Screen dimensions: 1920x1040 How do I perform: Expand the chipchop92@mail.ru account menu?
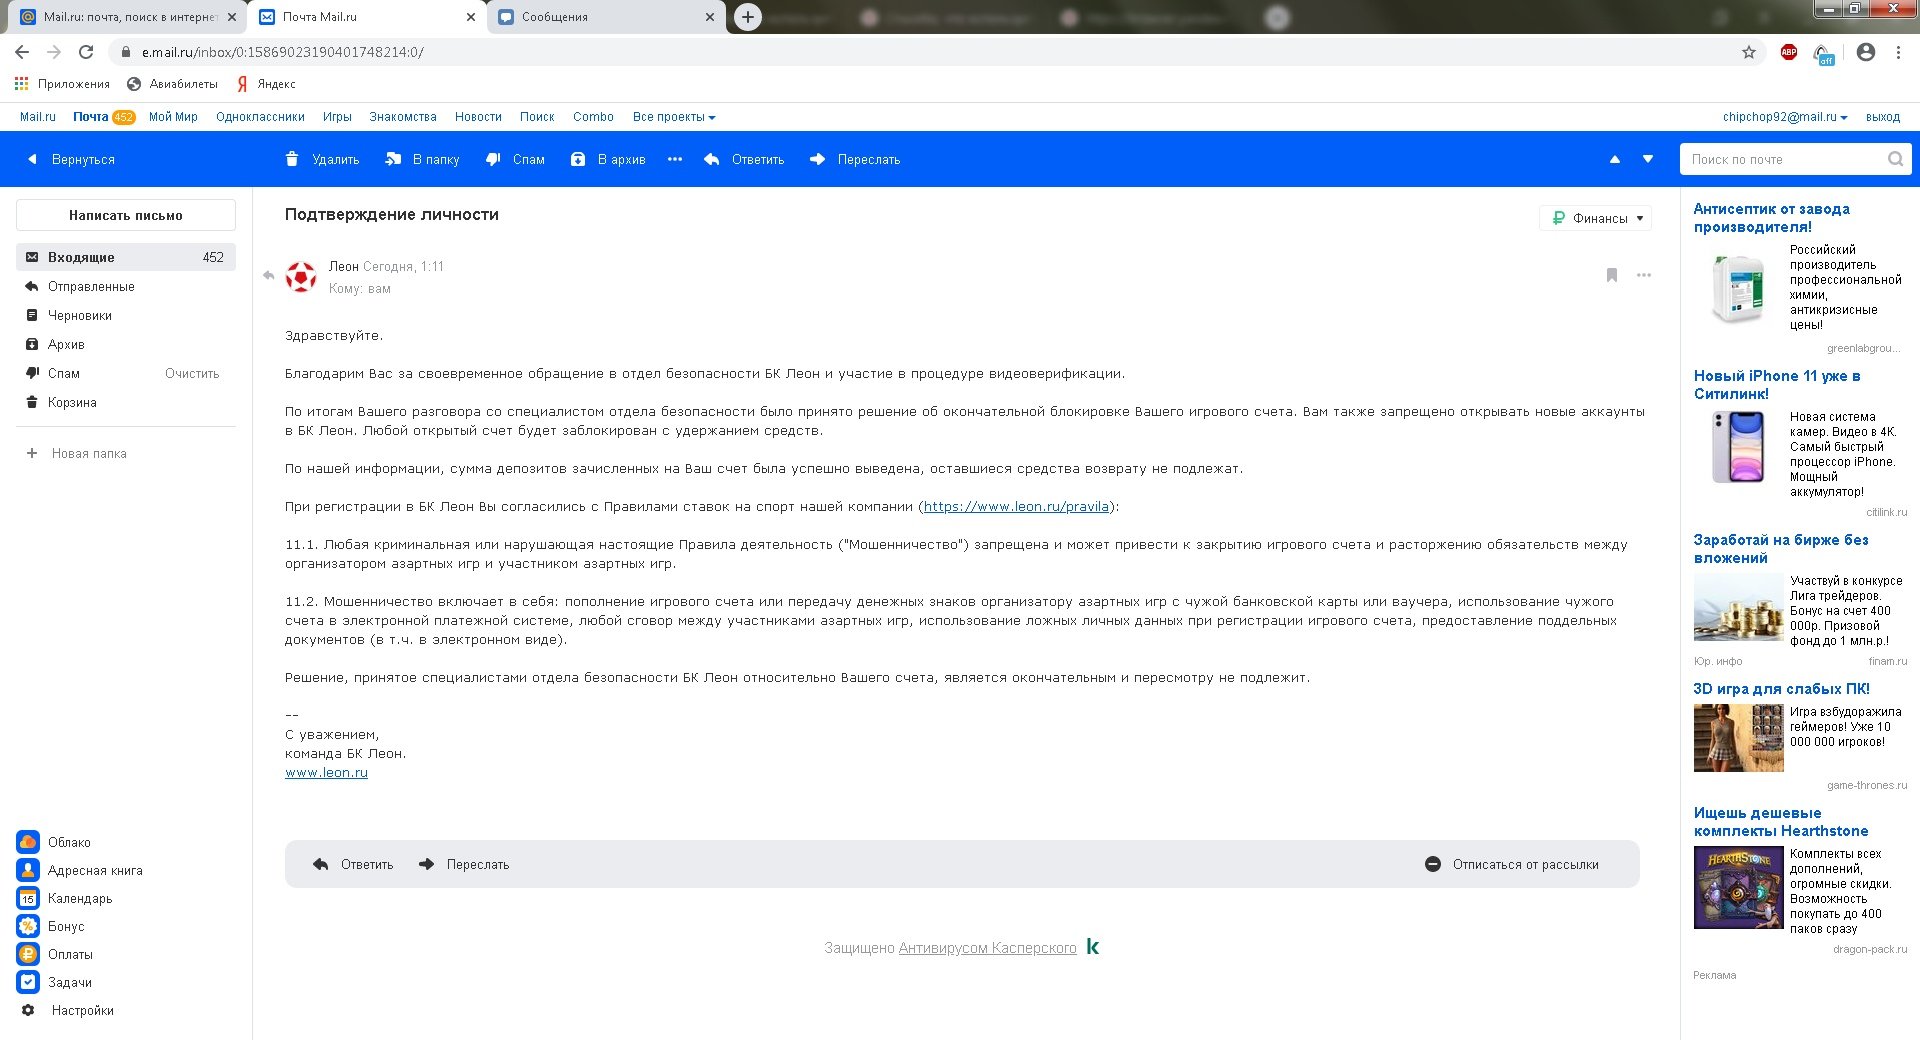tap(1784, 117)
